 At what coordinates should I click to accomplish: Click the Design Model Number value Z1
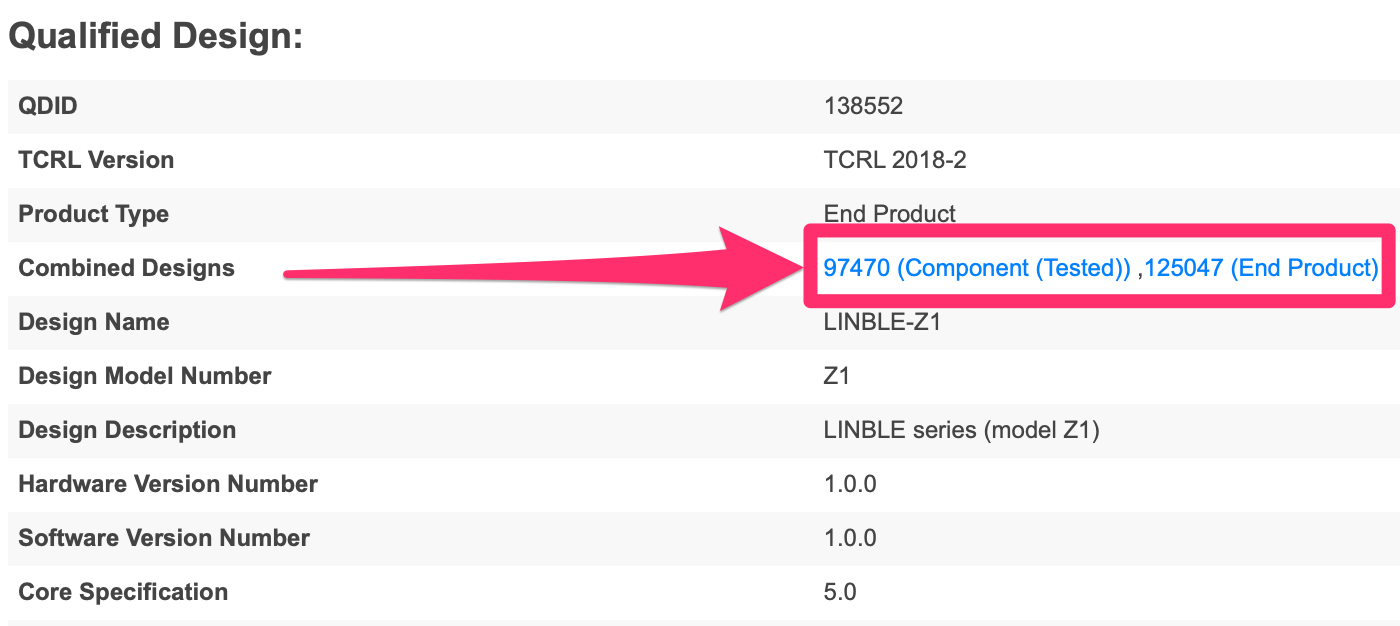pyautogui.click(x=836, y=376)
